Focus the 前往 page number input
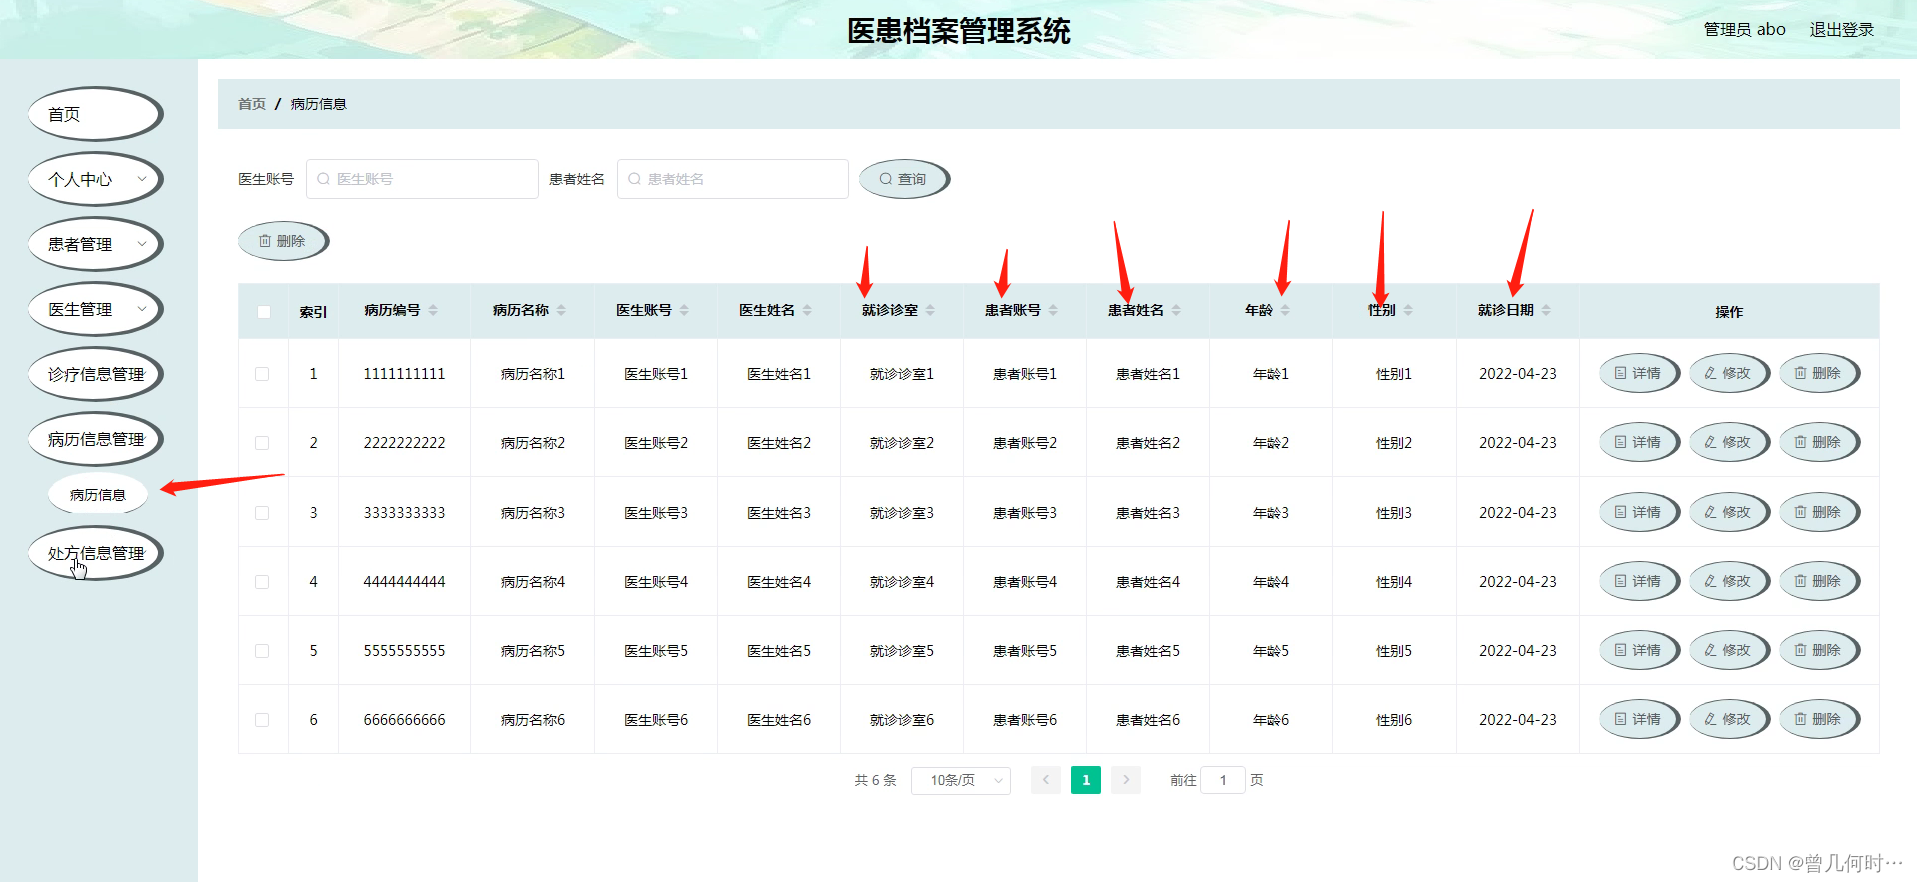The height and width of the screenshot is (882, 1917). (1223, 780)
